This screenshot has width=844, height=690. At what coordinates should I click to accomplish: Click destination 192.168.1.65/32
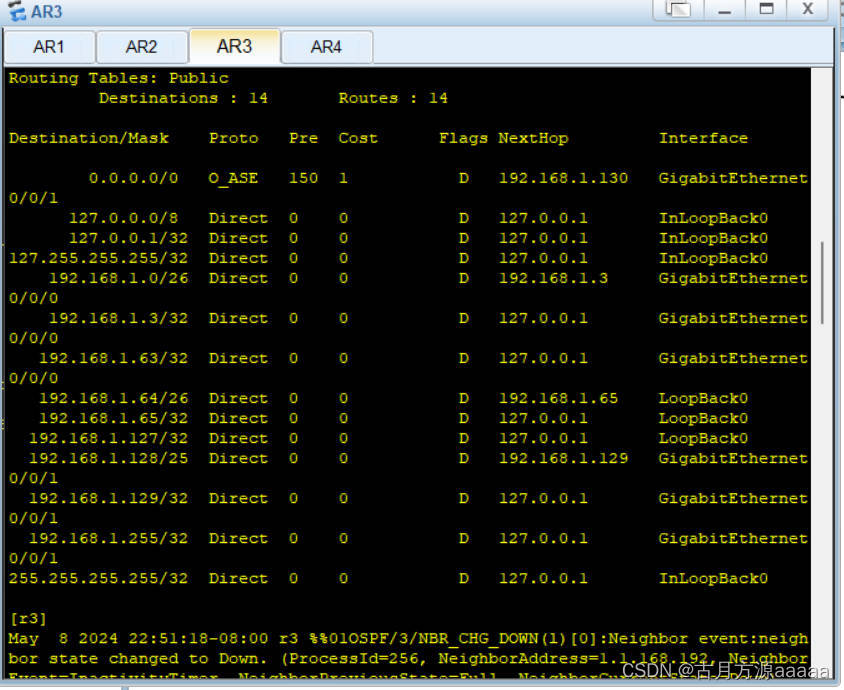pos(114,418)
